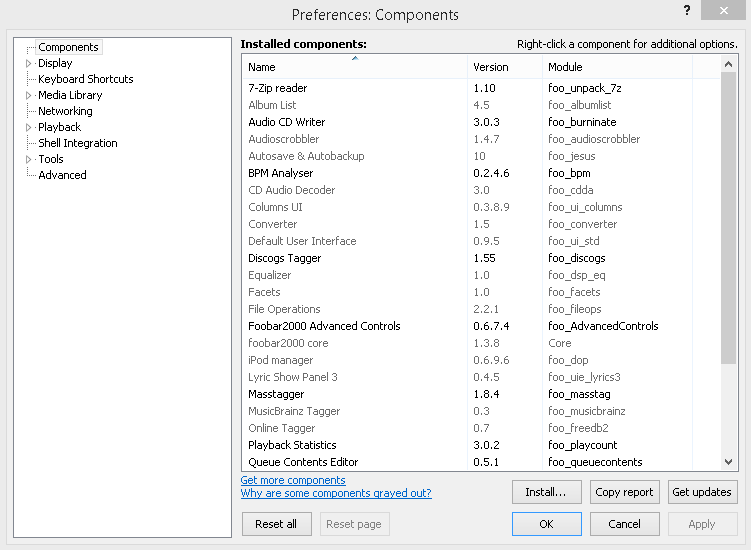Open the Get more components link

293,480
